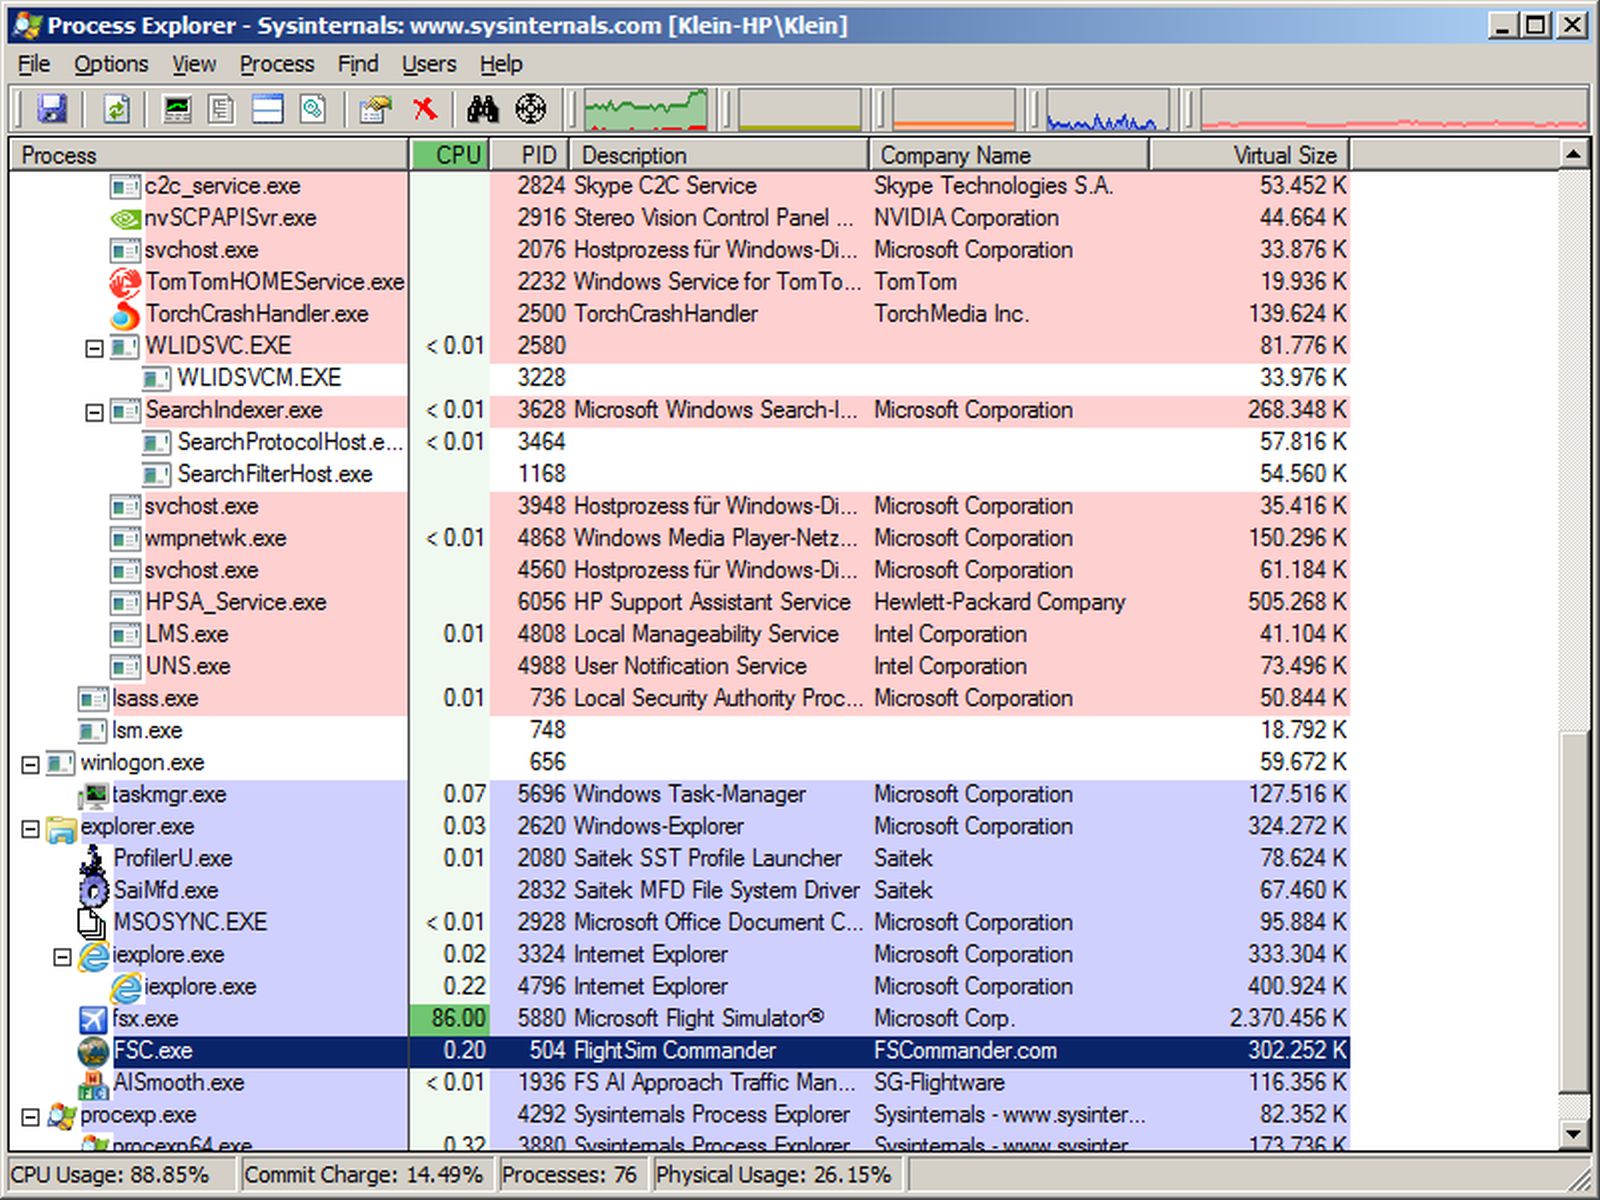This screenshot has width=1600, height=1200.
Task: Select the c2c_service.exe process row
Action: pos(679,187)
